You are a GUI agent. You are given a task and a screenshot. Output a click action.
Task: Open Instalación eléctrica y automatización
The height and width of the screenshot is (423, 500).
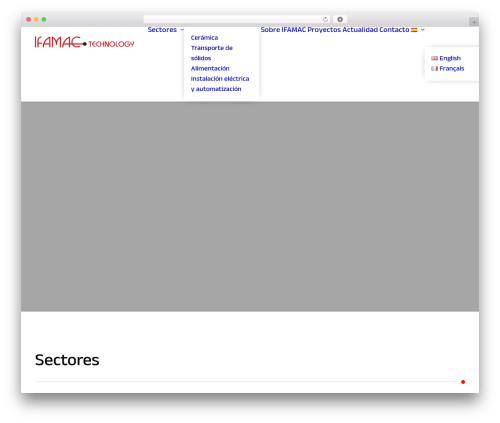click(x=220, y=84)
